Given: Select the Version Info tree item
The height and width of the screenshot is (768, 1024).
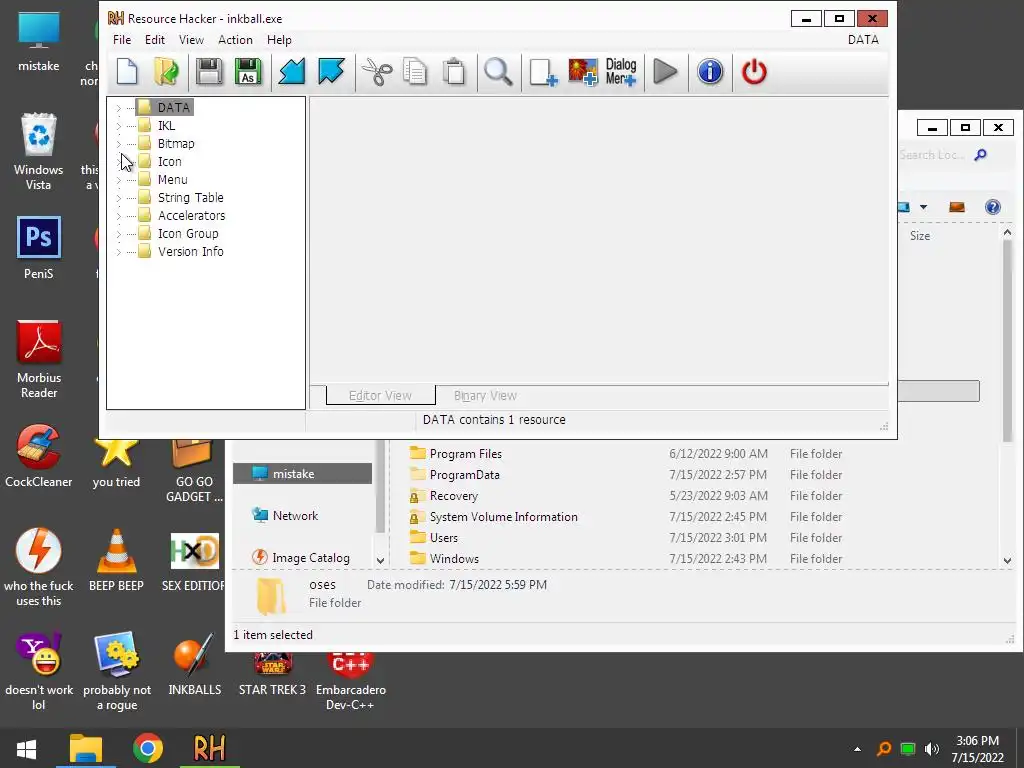Looking at the screenshot, I should (181, 251).
